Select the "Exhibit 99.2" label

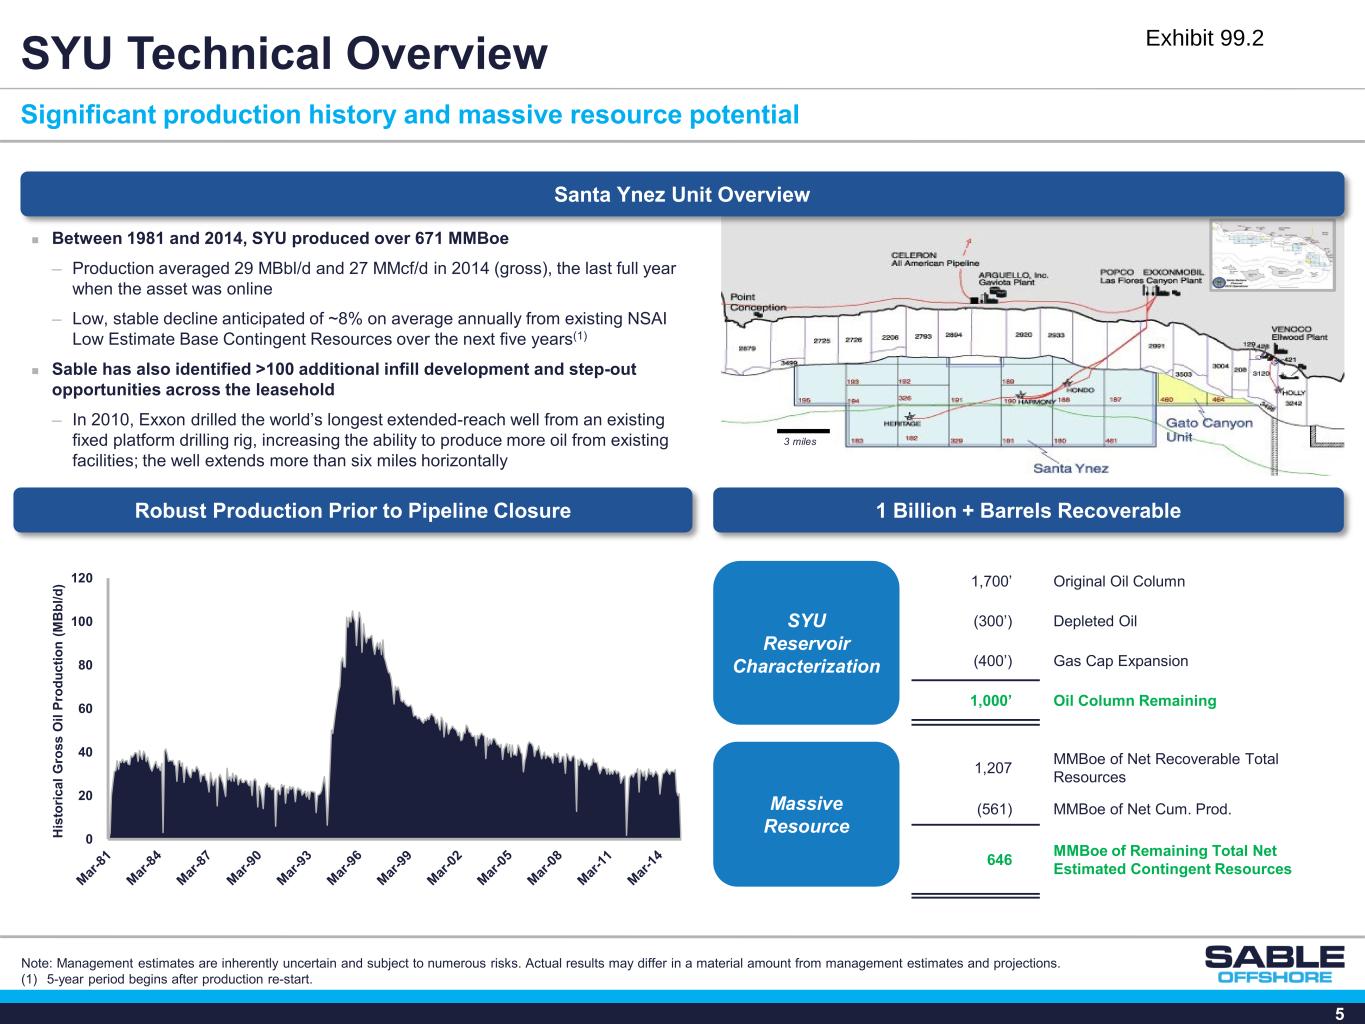click(1204, 38)
